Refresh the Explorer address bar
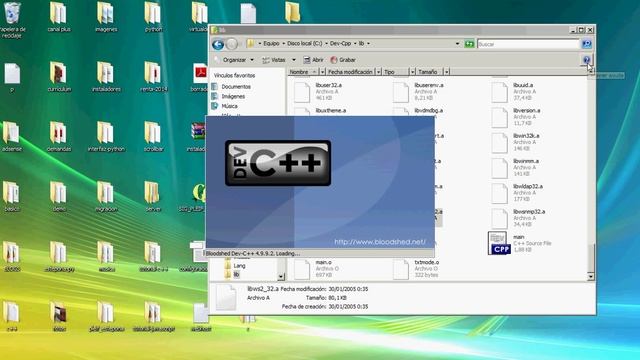The width and height of the screenshot is (640, 360). pyautogui.click(x=469, y=44)
